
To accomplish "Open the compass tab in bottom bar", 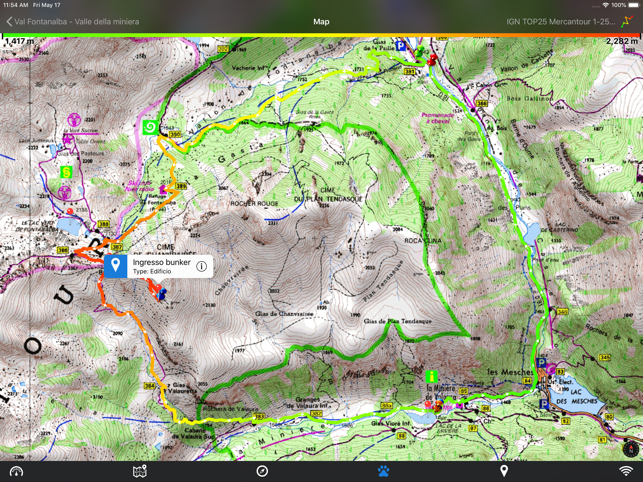I will (262, 471).
